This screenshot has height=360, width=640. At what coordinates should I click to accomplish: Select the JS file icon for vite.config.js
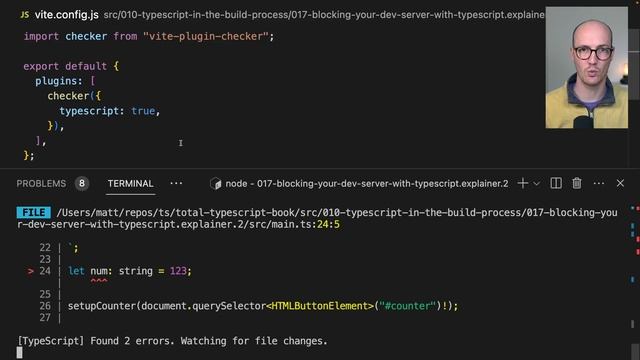(x=24, y=15)
